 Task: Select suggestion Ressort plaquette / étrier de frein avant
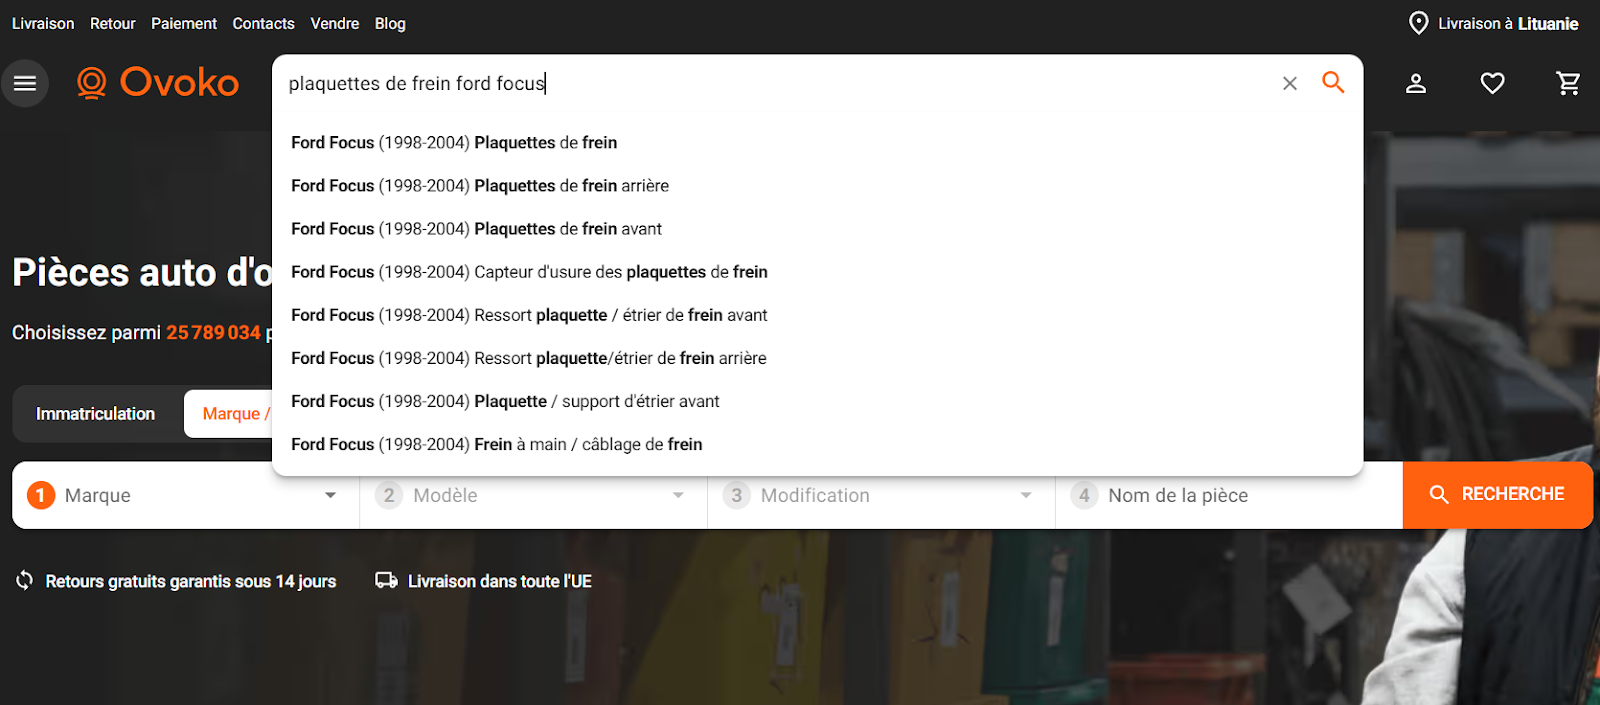(818, 315)
